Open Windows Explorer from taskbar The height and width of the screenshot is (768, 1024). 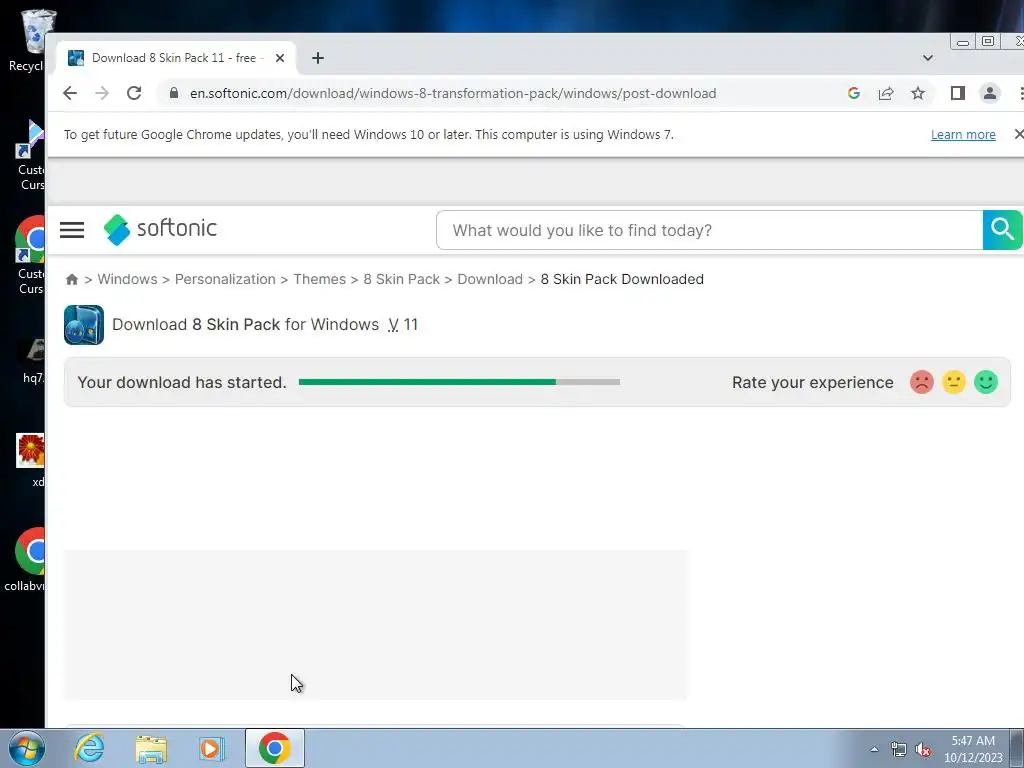151,748
